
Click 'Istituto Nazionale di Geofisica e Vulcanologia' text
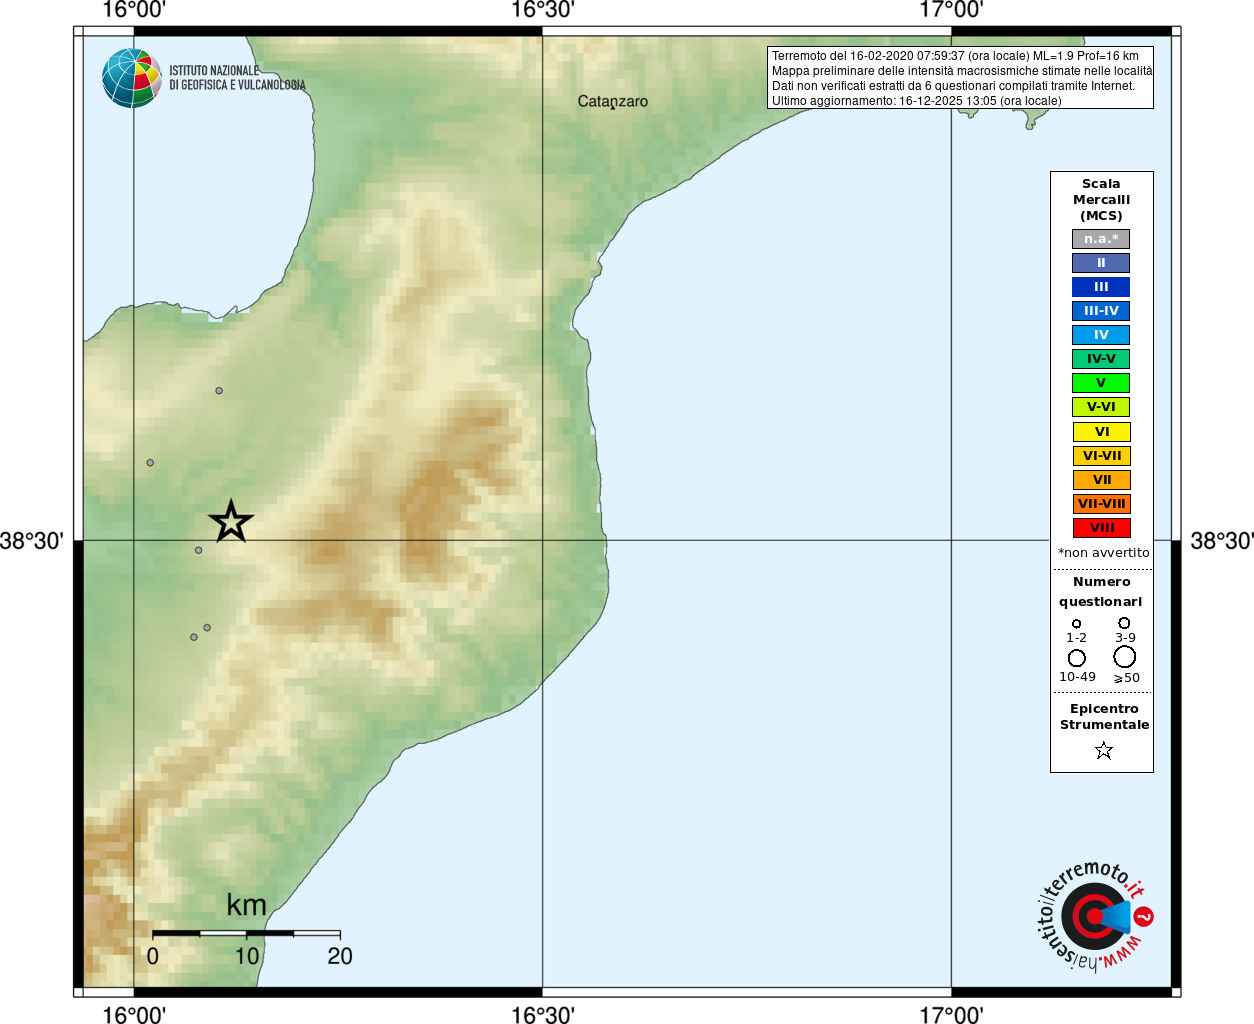237,78
